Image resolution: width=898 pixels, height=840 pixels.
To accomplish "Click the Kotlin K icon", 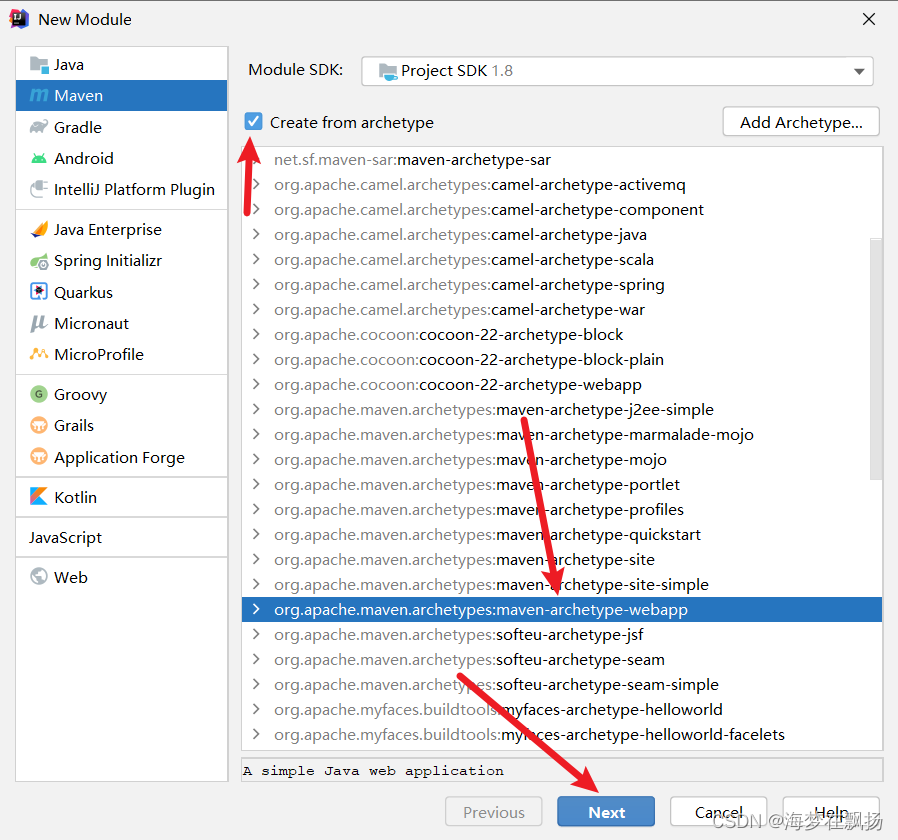I will tap(38, 496).
